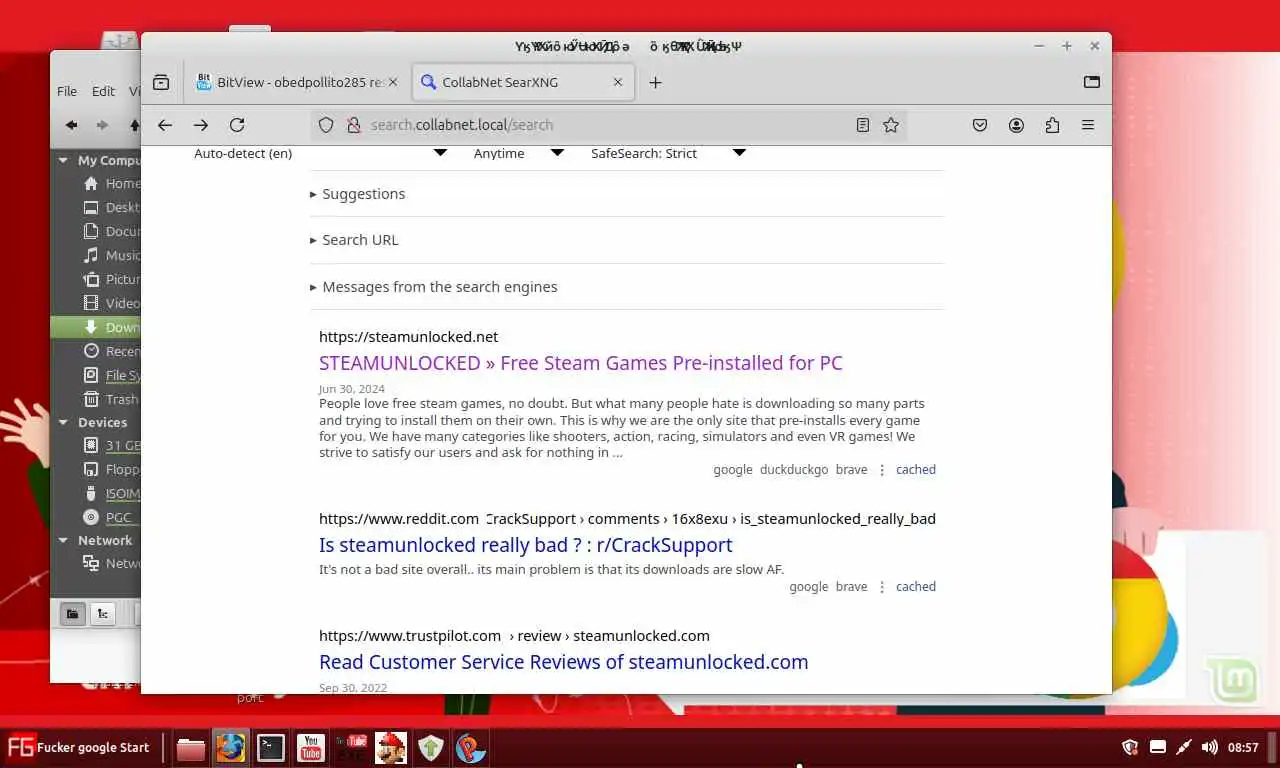
Task: Click the duckduckgo engine label
Action: pos(794,469)
